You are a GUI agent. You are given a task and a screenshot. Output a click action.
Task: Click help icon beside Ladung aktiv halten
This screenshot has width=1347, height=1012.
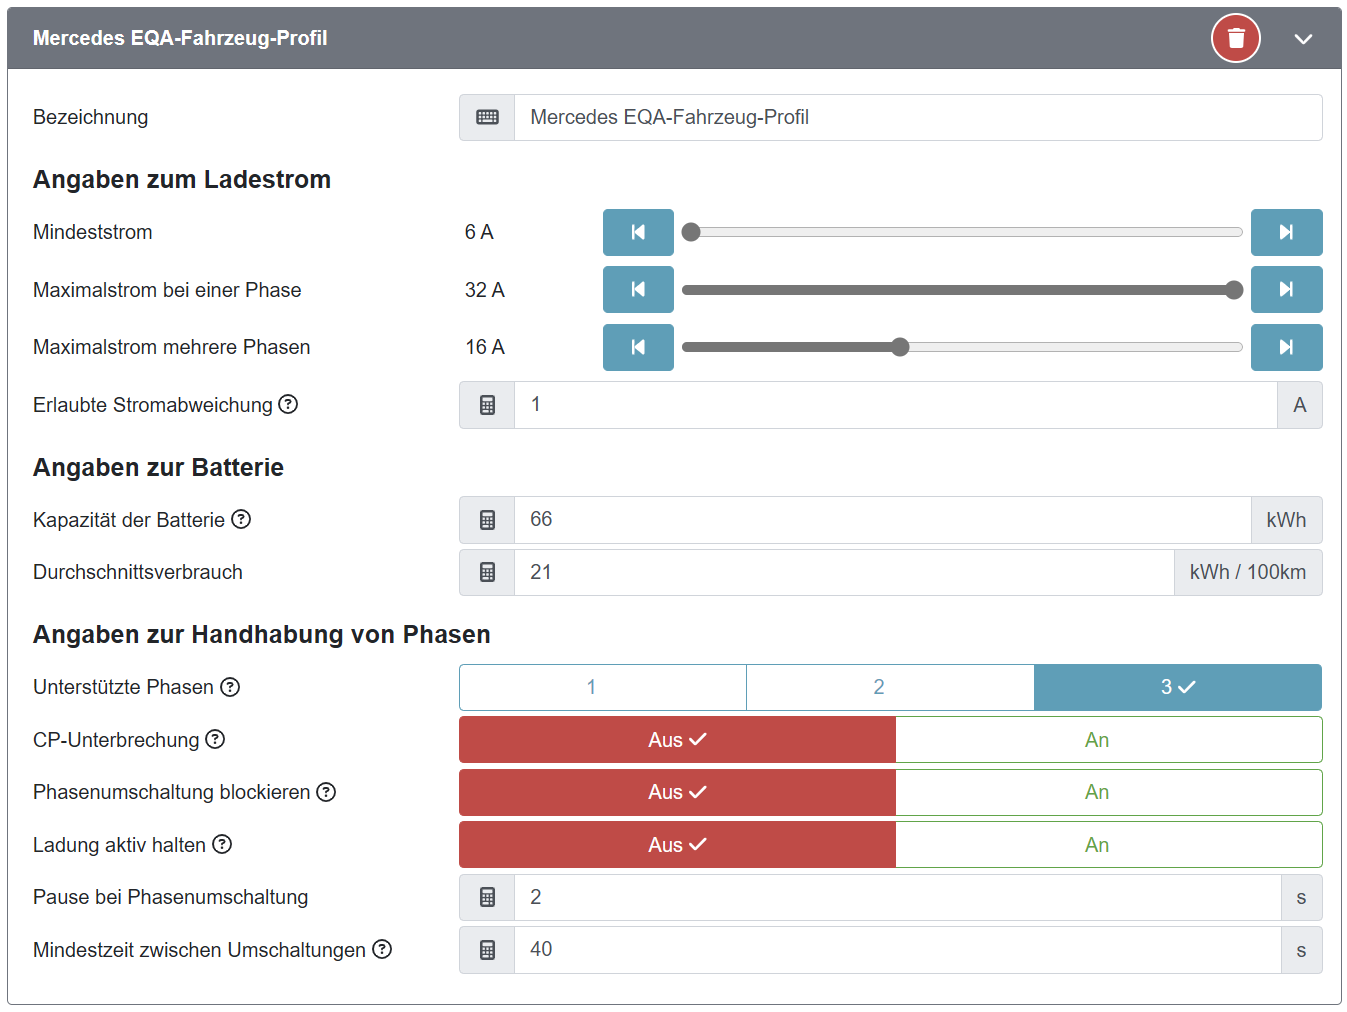point(222,844)
